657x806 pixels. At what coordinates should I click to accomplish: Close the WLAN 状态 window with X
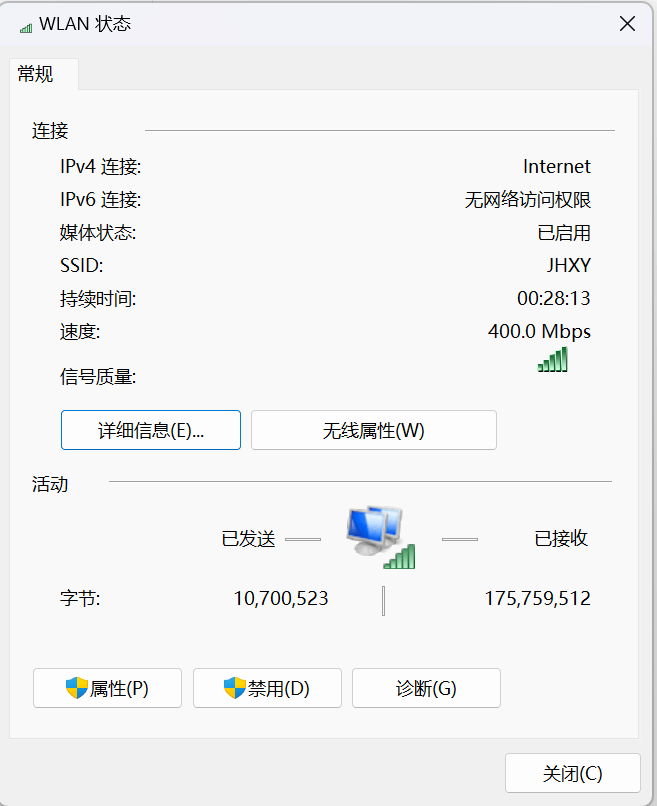click(627, 24)
